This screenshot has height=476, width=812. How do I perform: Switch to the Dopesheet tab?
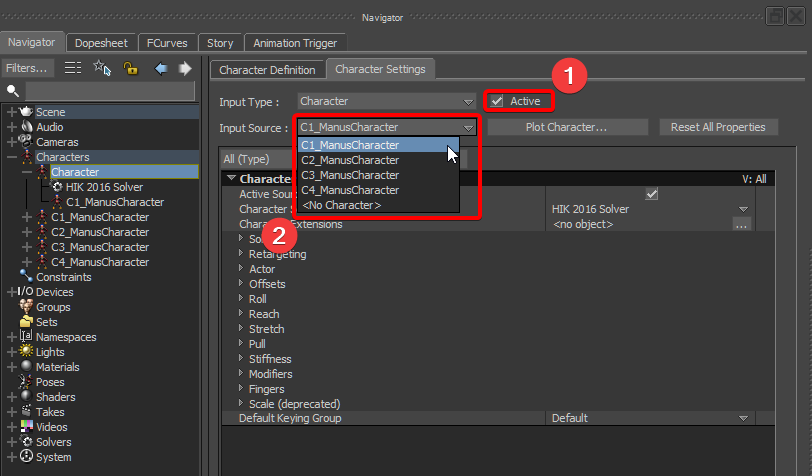(x=100, y=43)
